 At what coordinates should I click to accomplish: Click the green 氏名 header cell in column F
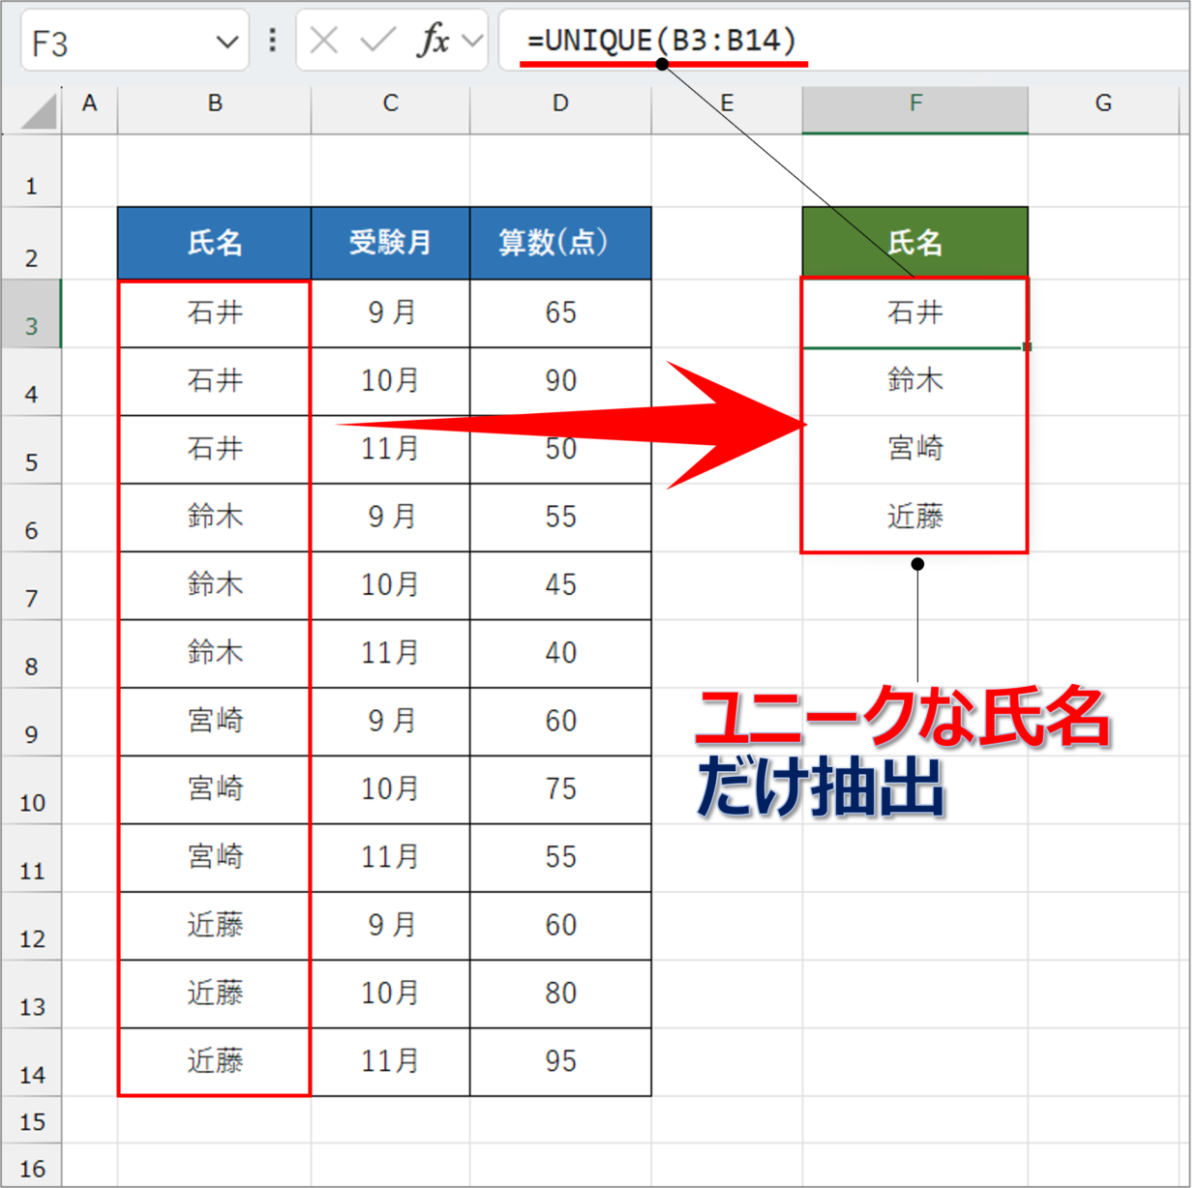pyautogui.click(x=915, y=243)
